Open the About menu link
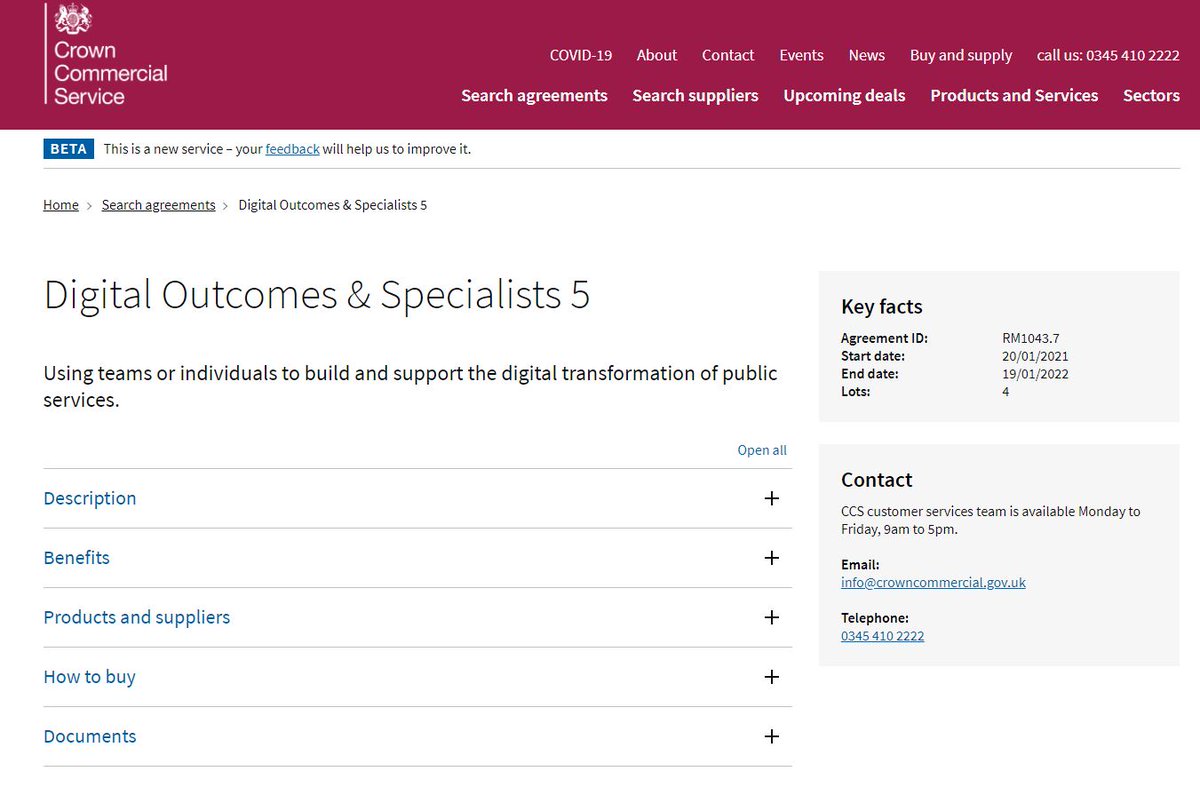The image size is (1200, 803). click(657, 55)
